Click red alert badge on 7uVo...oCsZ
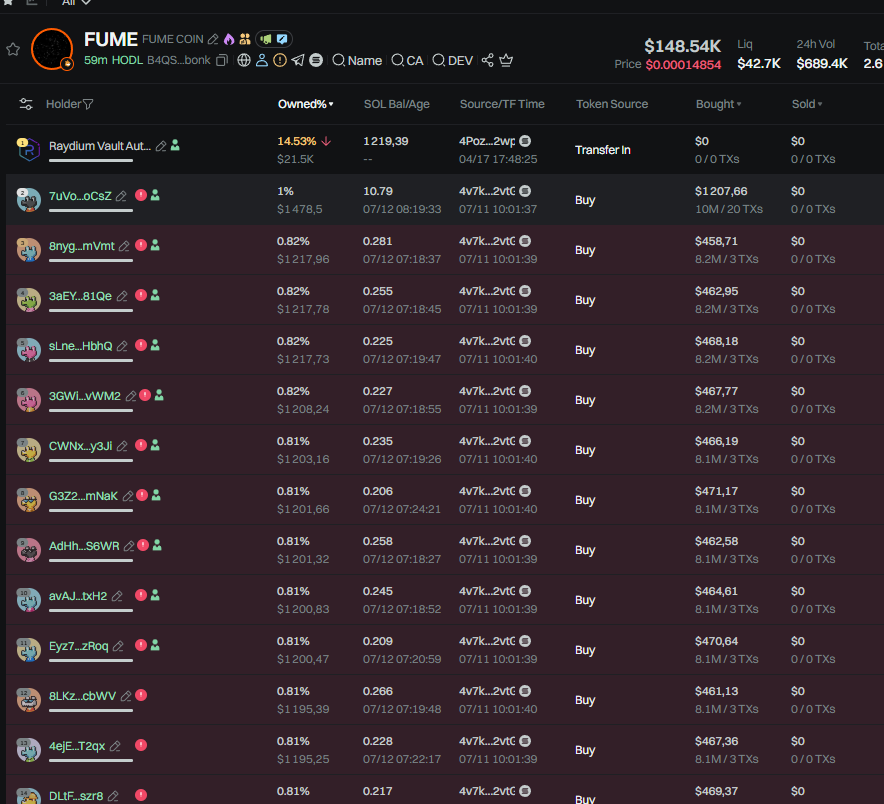The width and height of the screenshot is (884, 804). [141, 195]
